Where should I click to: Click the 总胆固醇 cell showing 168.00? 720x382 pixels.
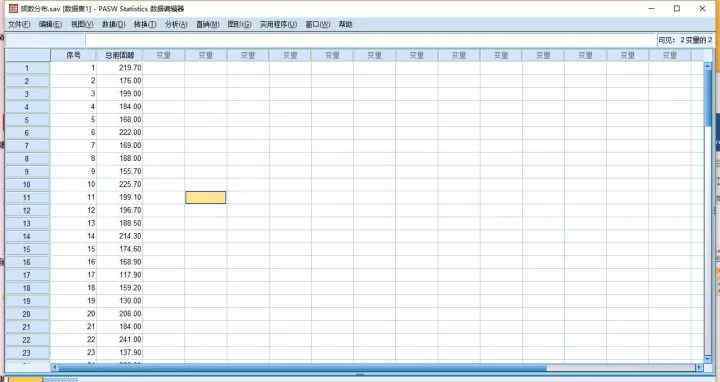coord(120,119)
